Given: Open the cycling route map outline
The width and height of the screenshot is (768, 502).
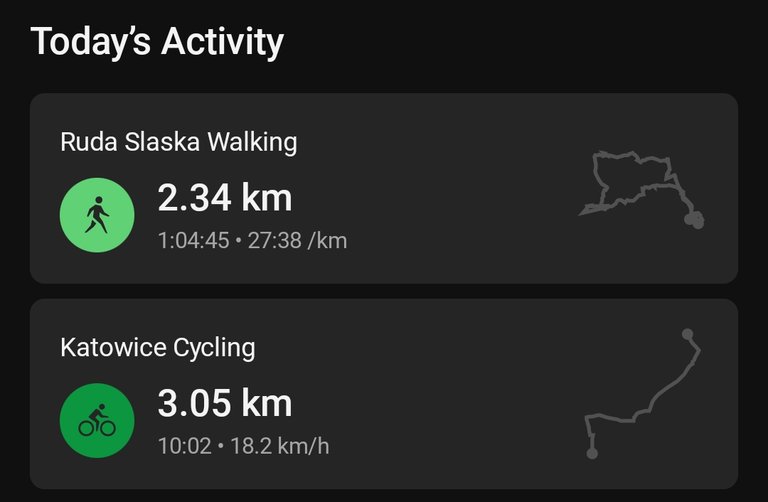Looking at the screenshot, I should (643, 394).
